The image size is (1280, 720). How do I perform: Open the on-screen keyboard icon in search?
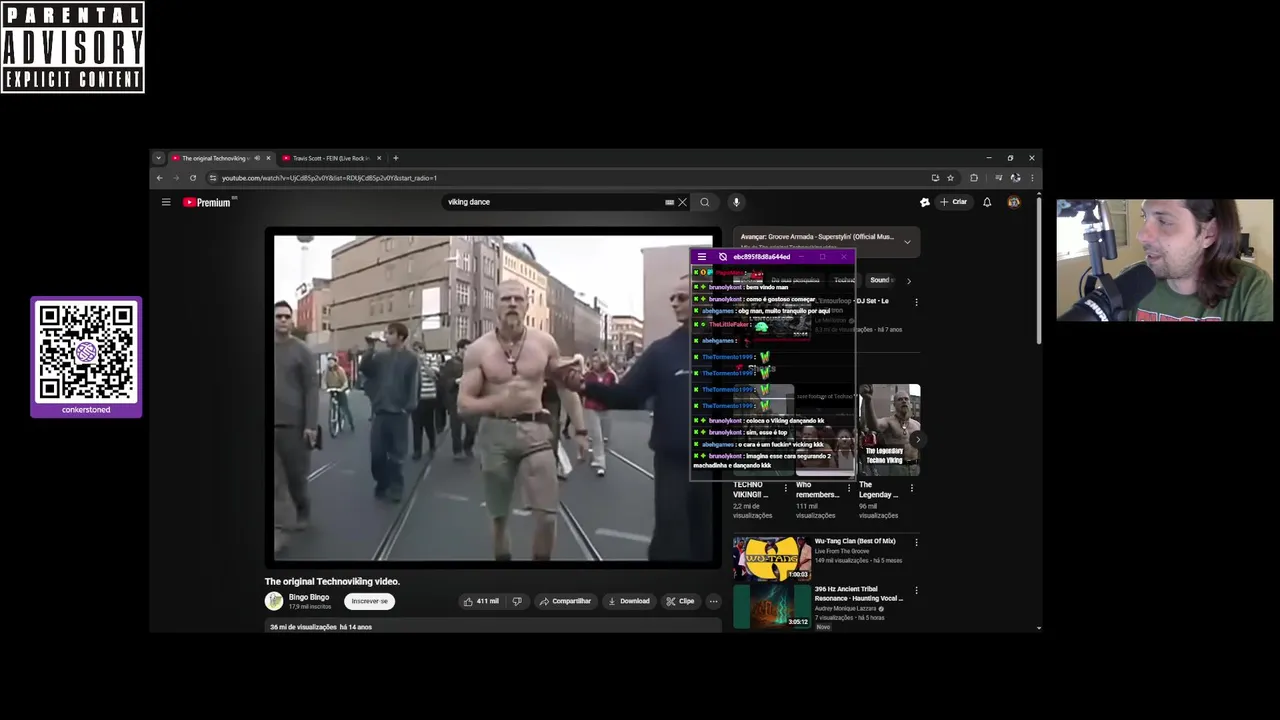[669, 202]
